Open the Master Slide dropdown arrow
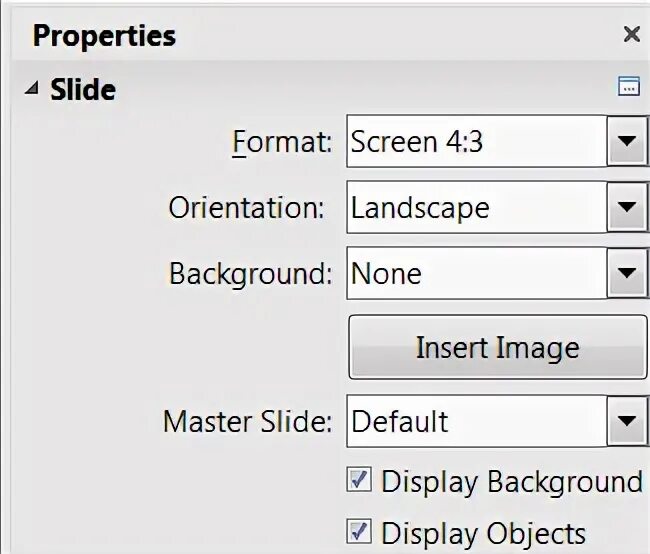 click(626, 420)
